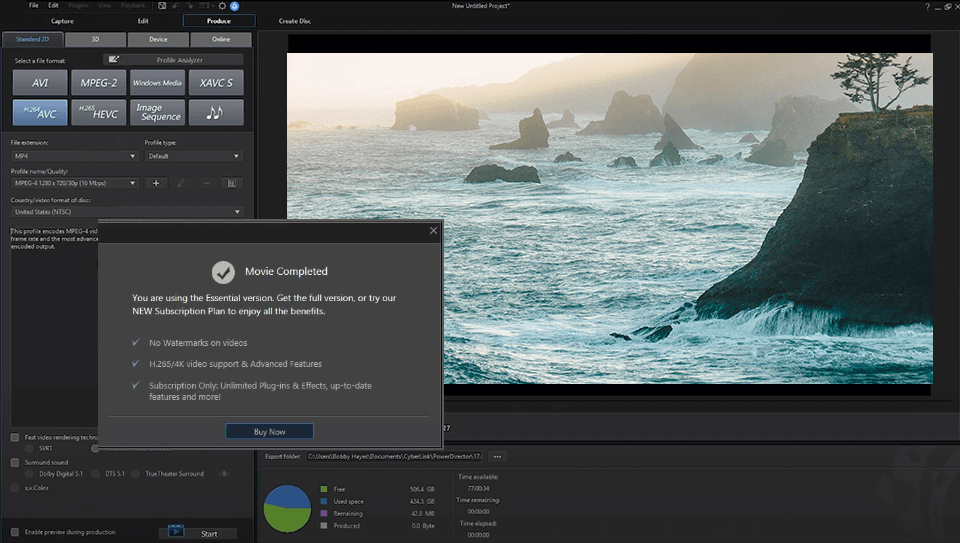Choose the Windows Media format button
The width and height of the screenshot is (960, 543).
[157, 83]
